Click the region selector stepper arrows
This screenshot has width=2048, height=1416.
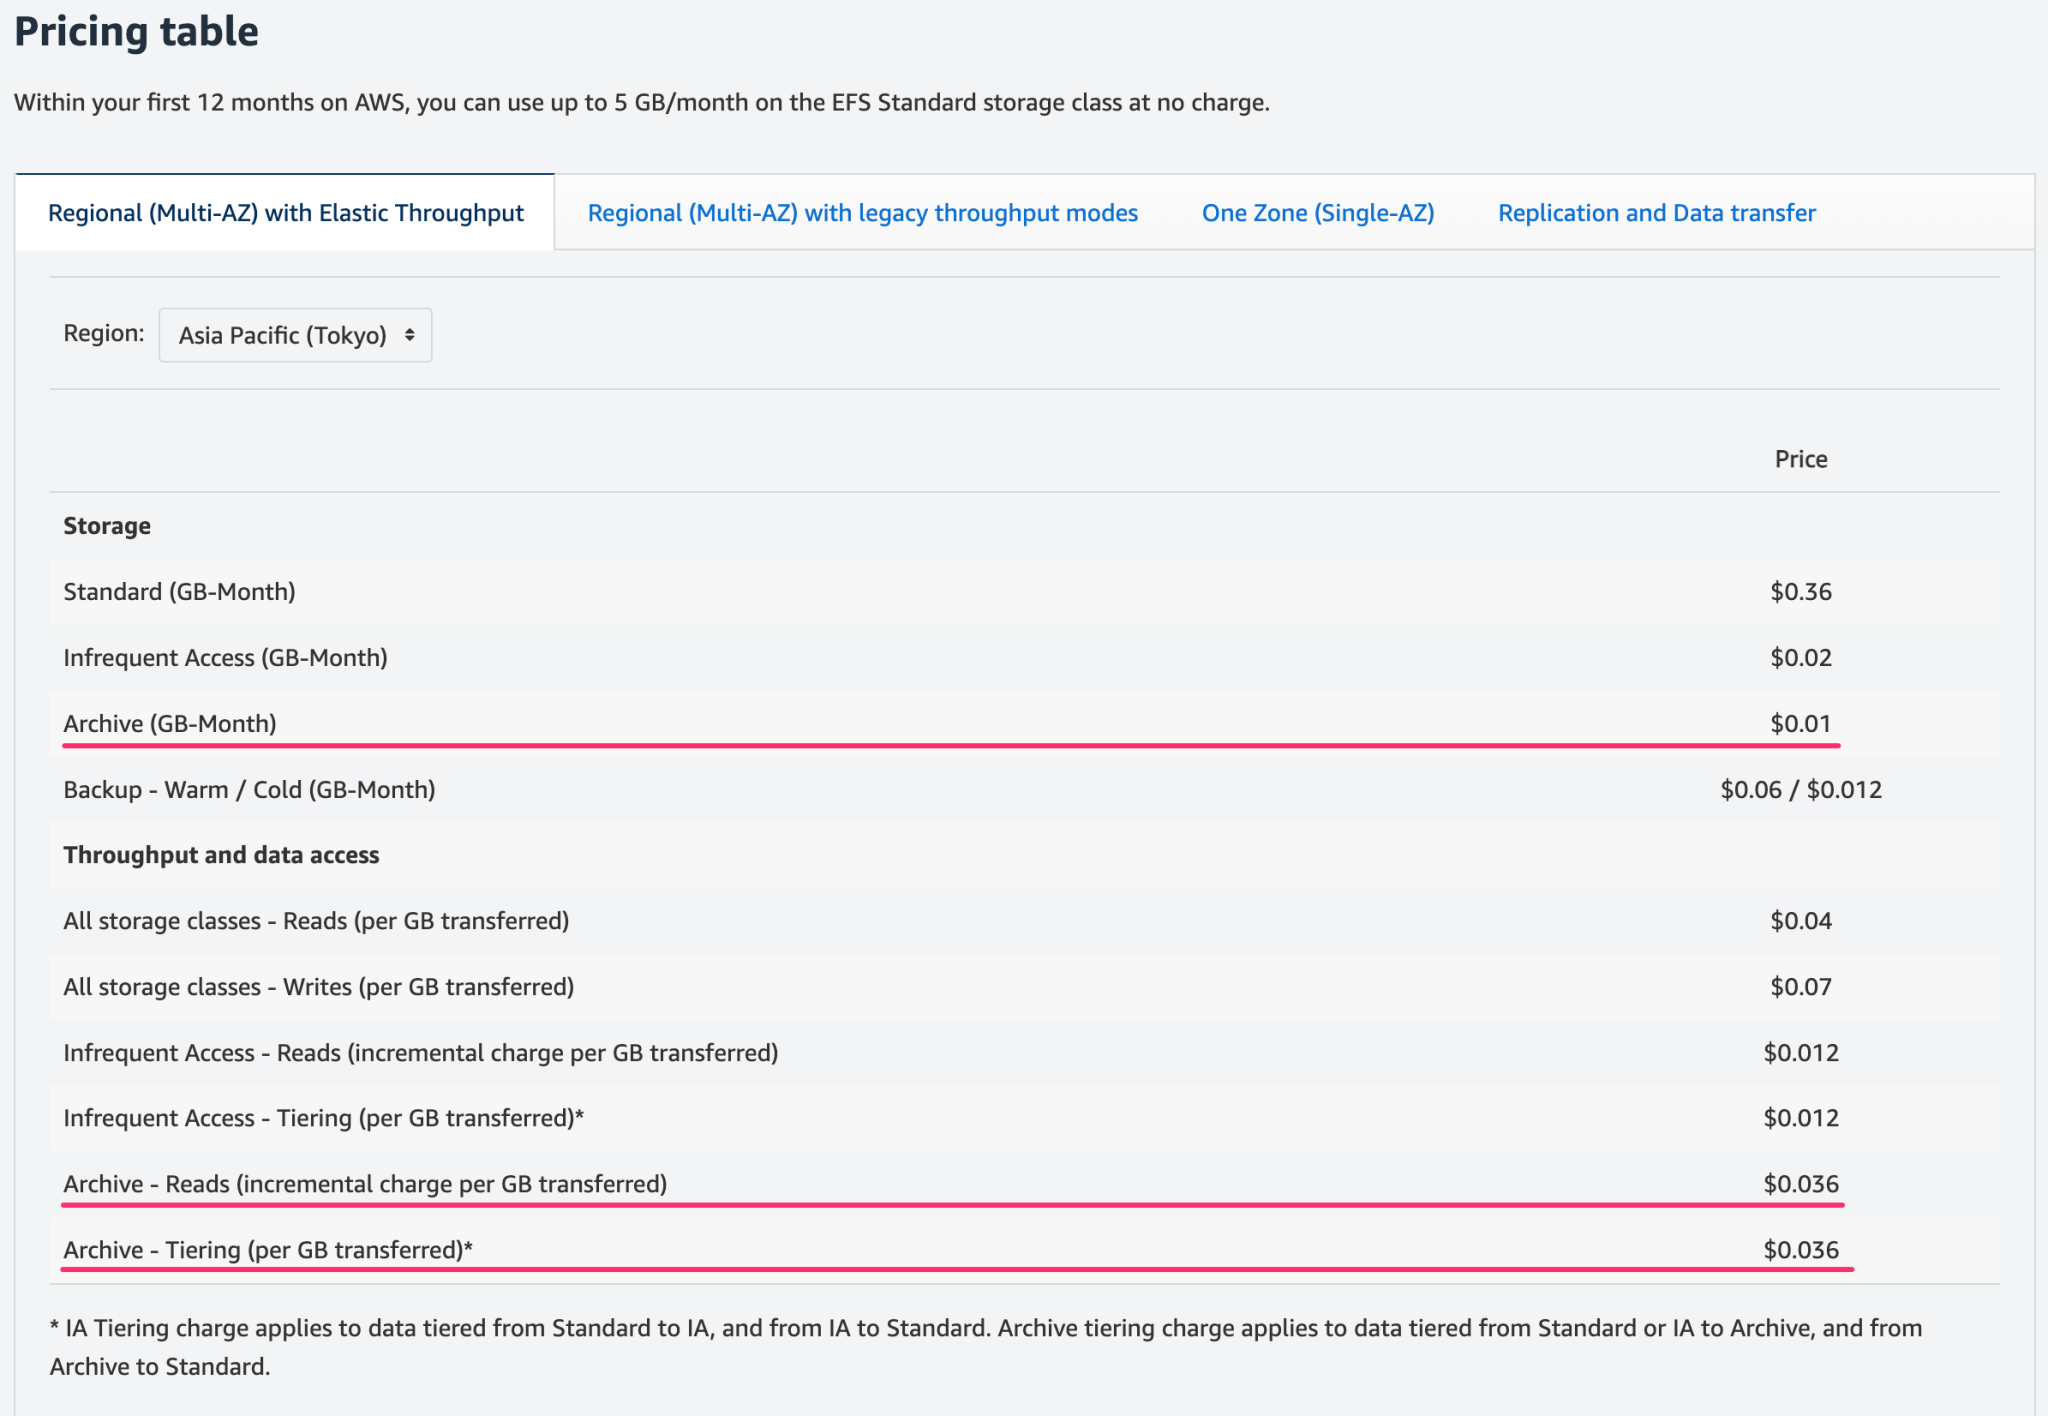(408, 335)
